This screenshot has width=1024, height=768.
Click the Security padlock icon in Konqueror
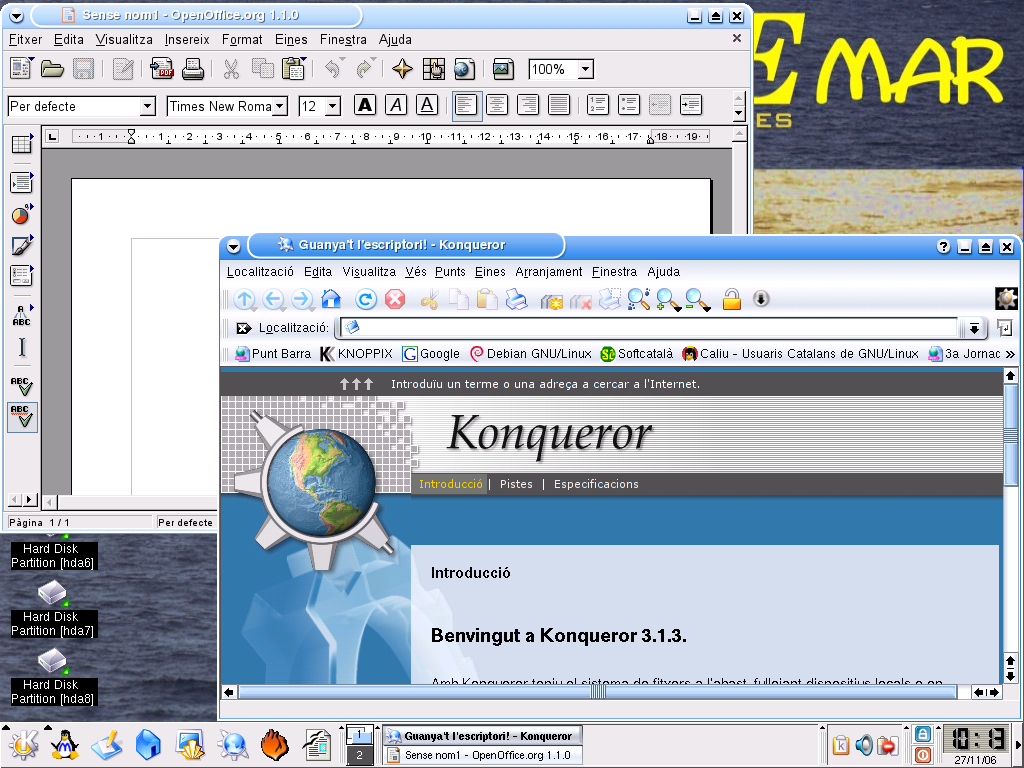click(731, 299)
